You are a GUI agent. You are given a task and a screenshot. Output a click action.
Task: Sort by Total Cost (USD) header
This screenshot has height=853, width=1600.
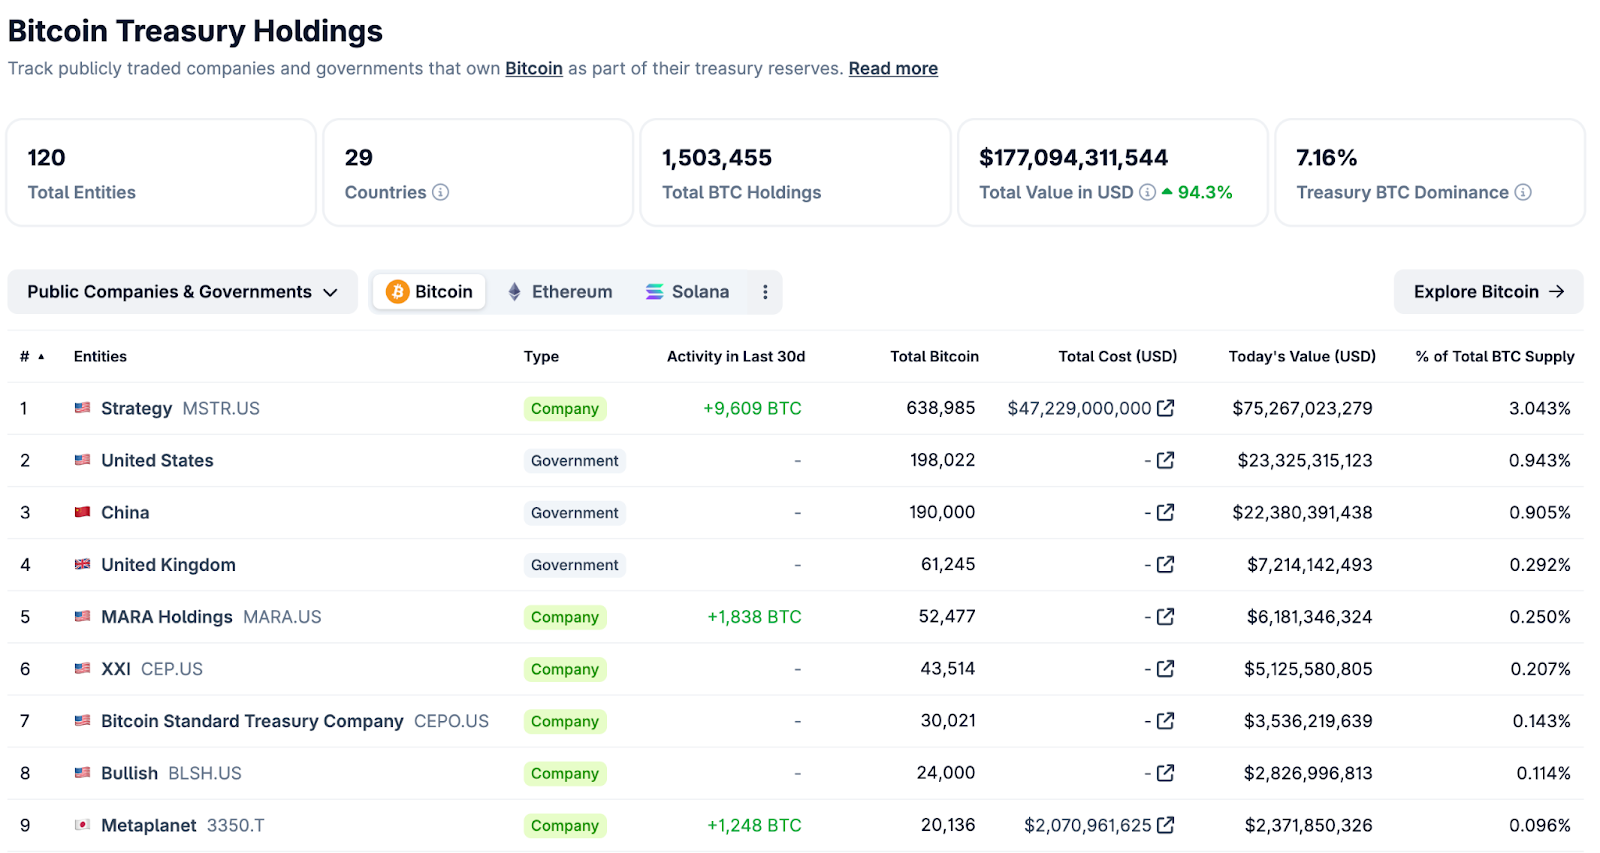pos(1118,357)
